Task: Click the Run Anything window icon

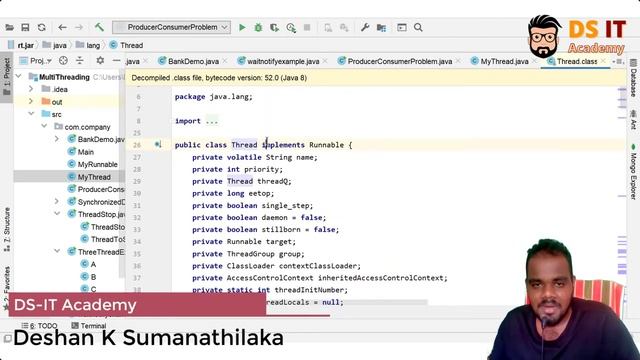Action: 402,27
